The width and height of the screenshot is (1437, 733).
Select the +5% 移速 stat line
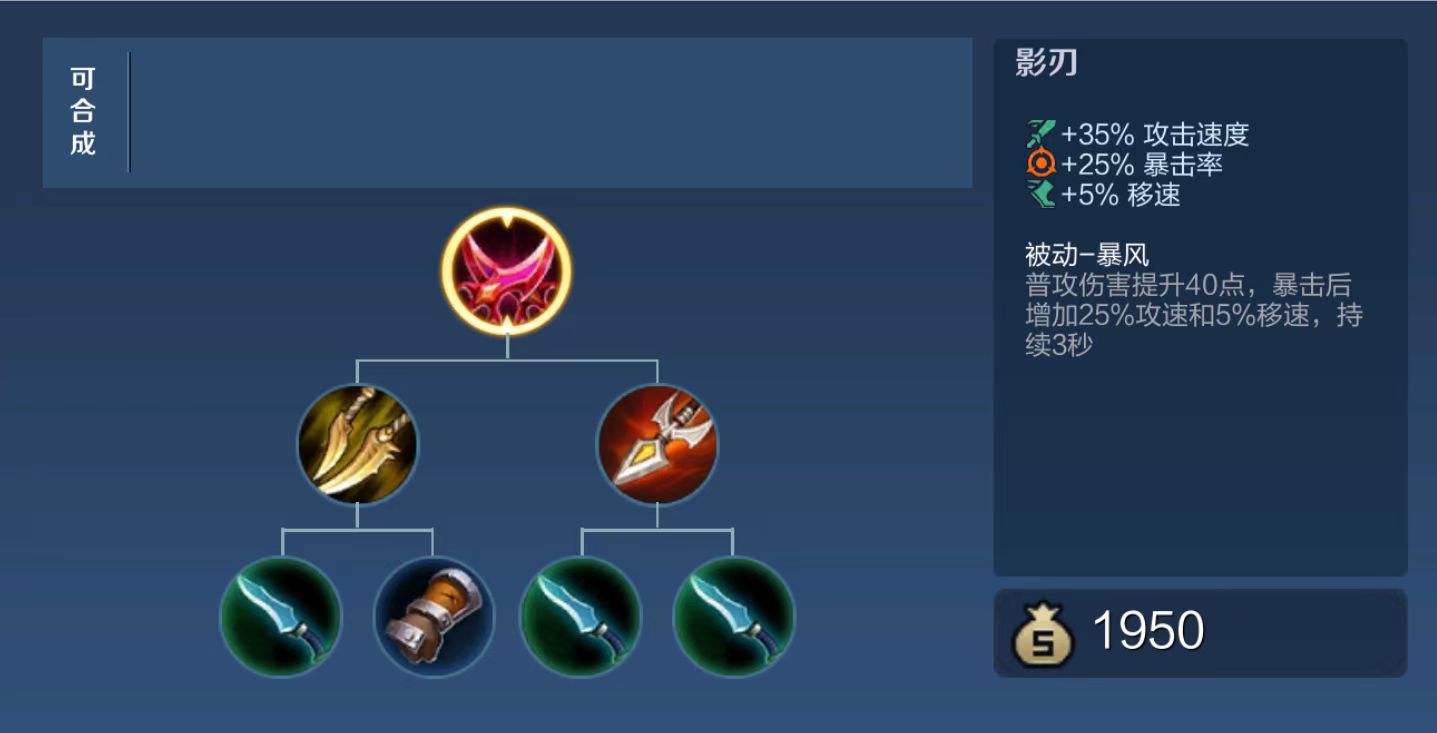tap(1104, 194)
